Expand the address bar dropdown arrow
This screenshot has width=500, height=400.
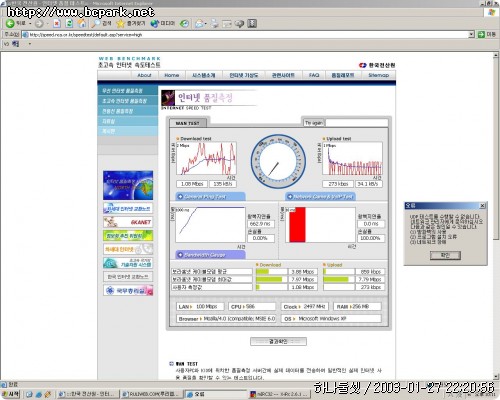click(471, 34)
